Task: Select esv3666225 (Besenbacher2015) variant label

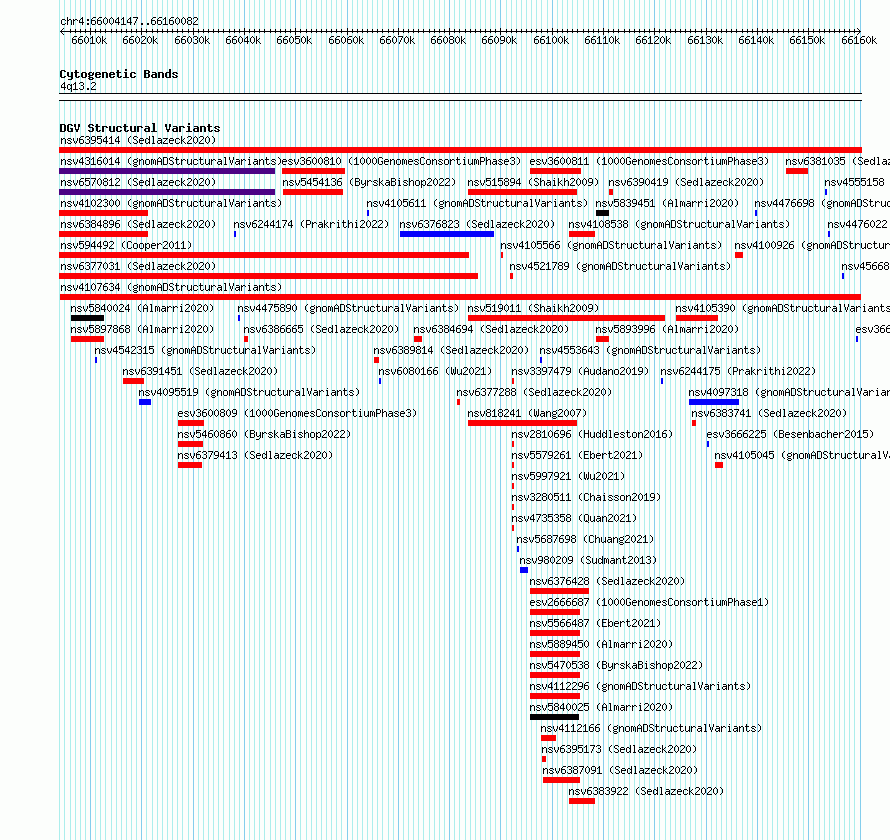Action: coord(790,434)
